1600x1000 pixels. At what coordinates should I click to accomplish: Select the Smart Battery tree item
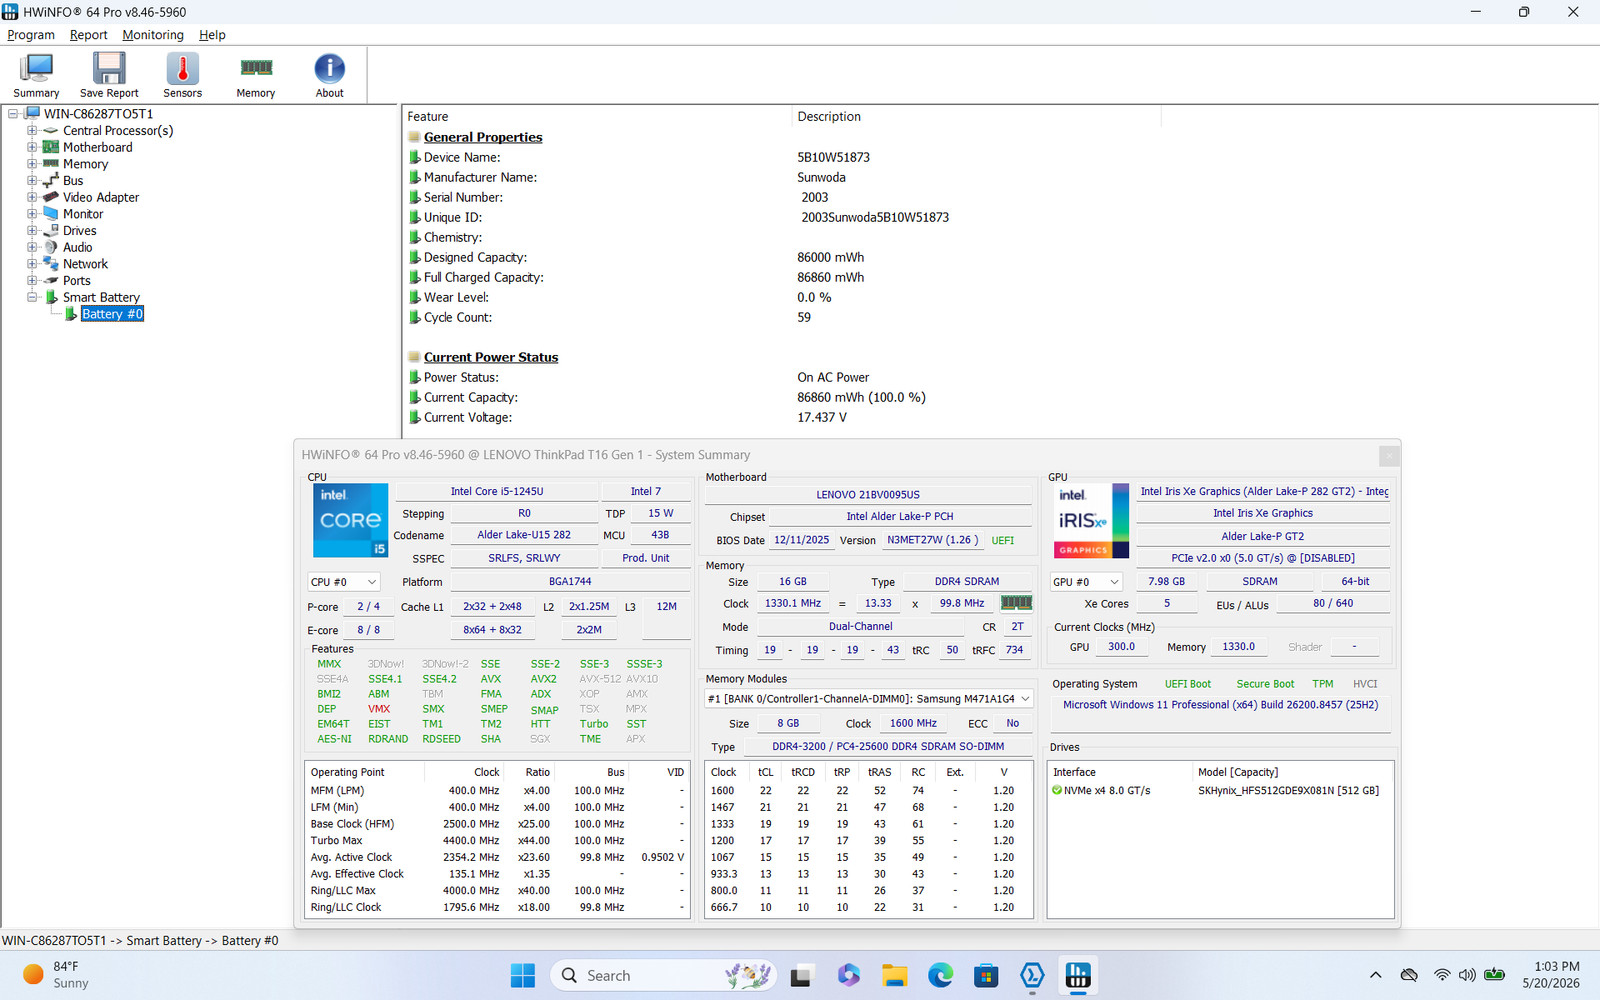click(x=101, y=297)
